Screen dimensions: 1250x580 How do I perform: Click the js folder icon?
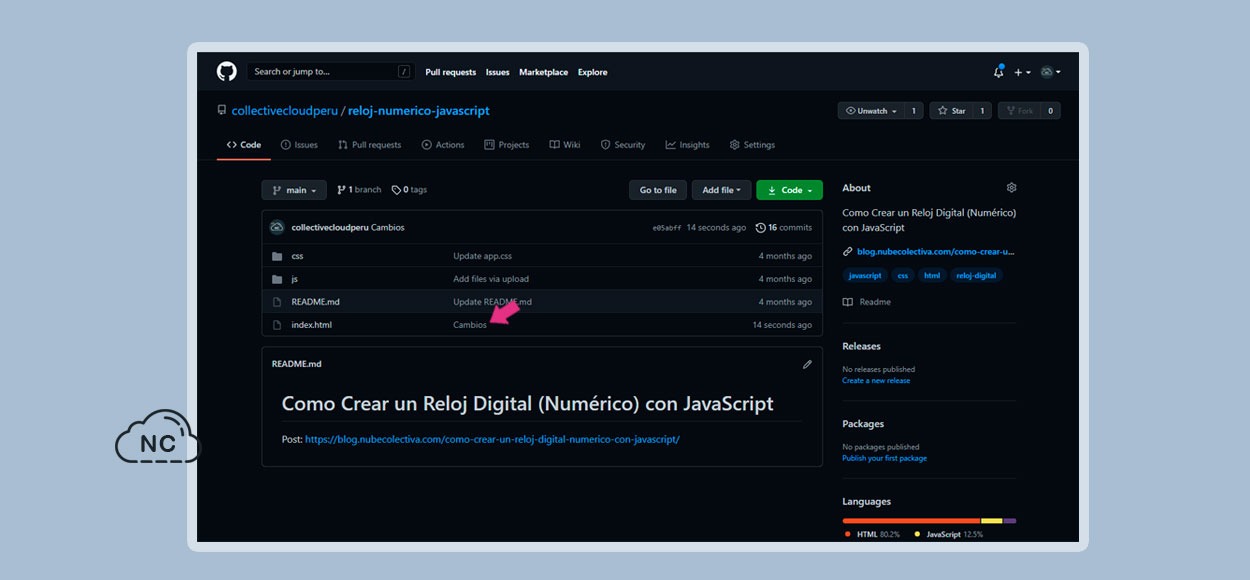pos(277,279)
